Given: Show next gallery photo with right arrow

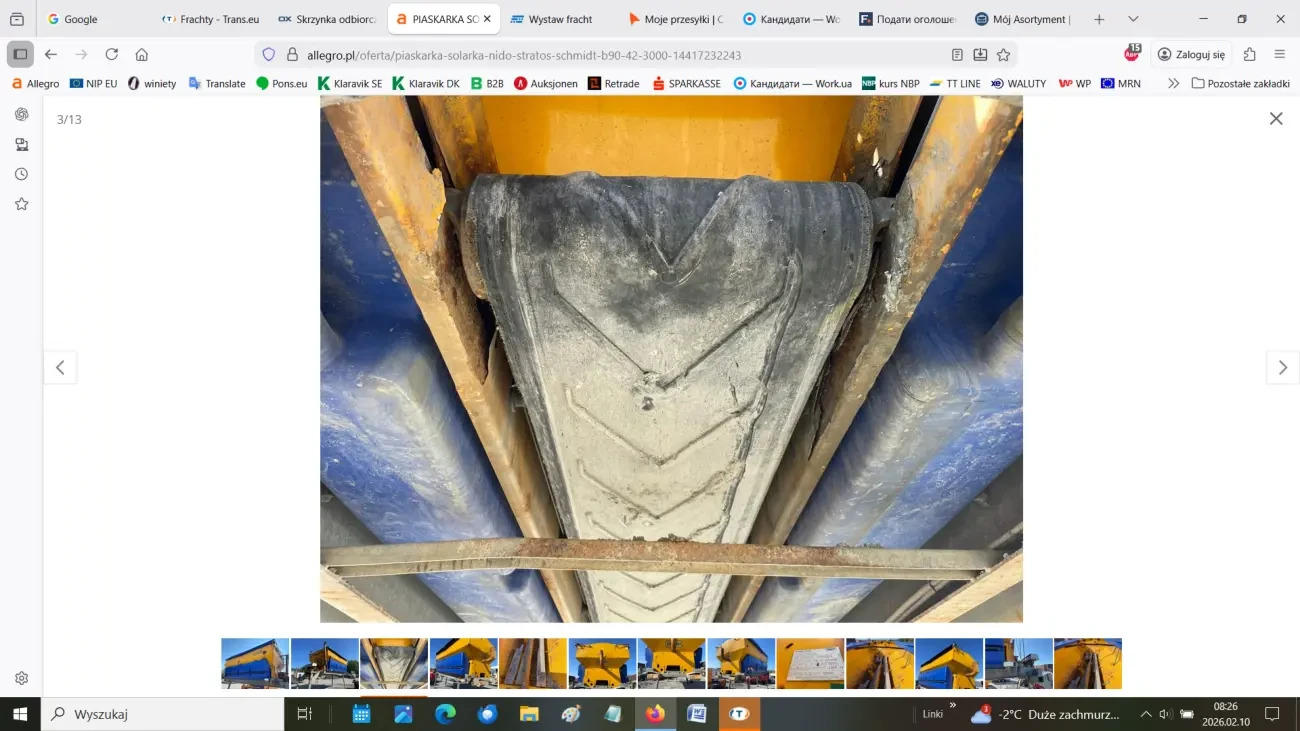Looking at the screenshot, I should (x=1282, y=368).
